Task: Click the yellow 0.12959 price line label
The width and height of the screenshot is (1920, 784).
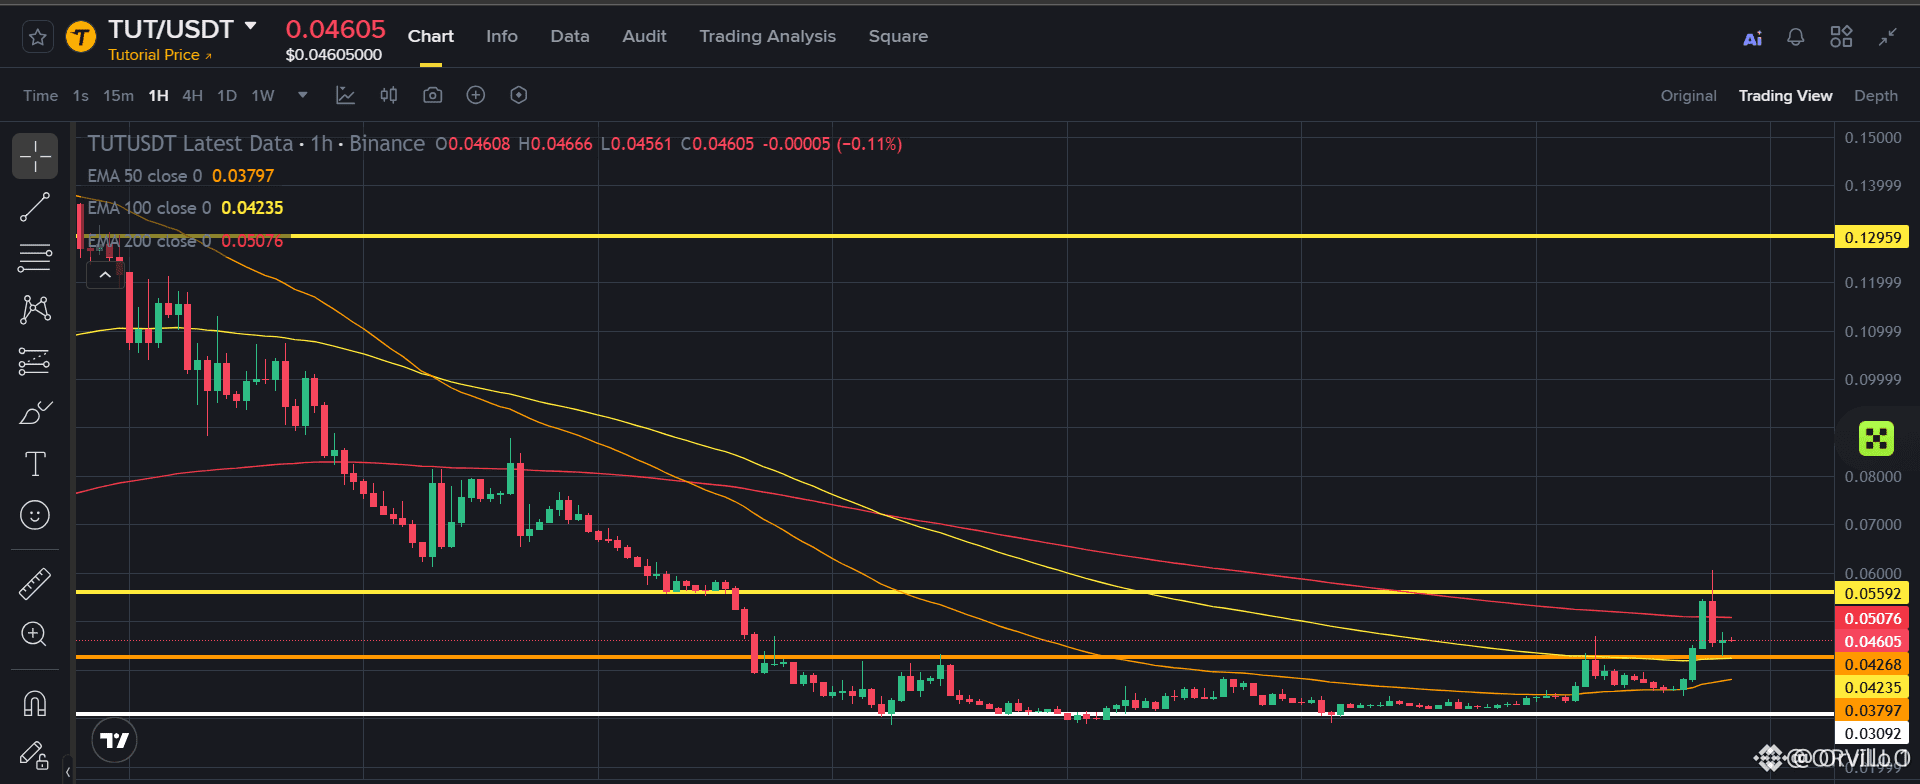Action: (1872, 237)
